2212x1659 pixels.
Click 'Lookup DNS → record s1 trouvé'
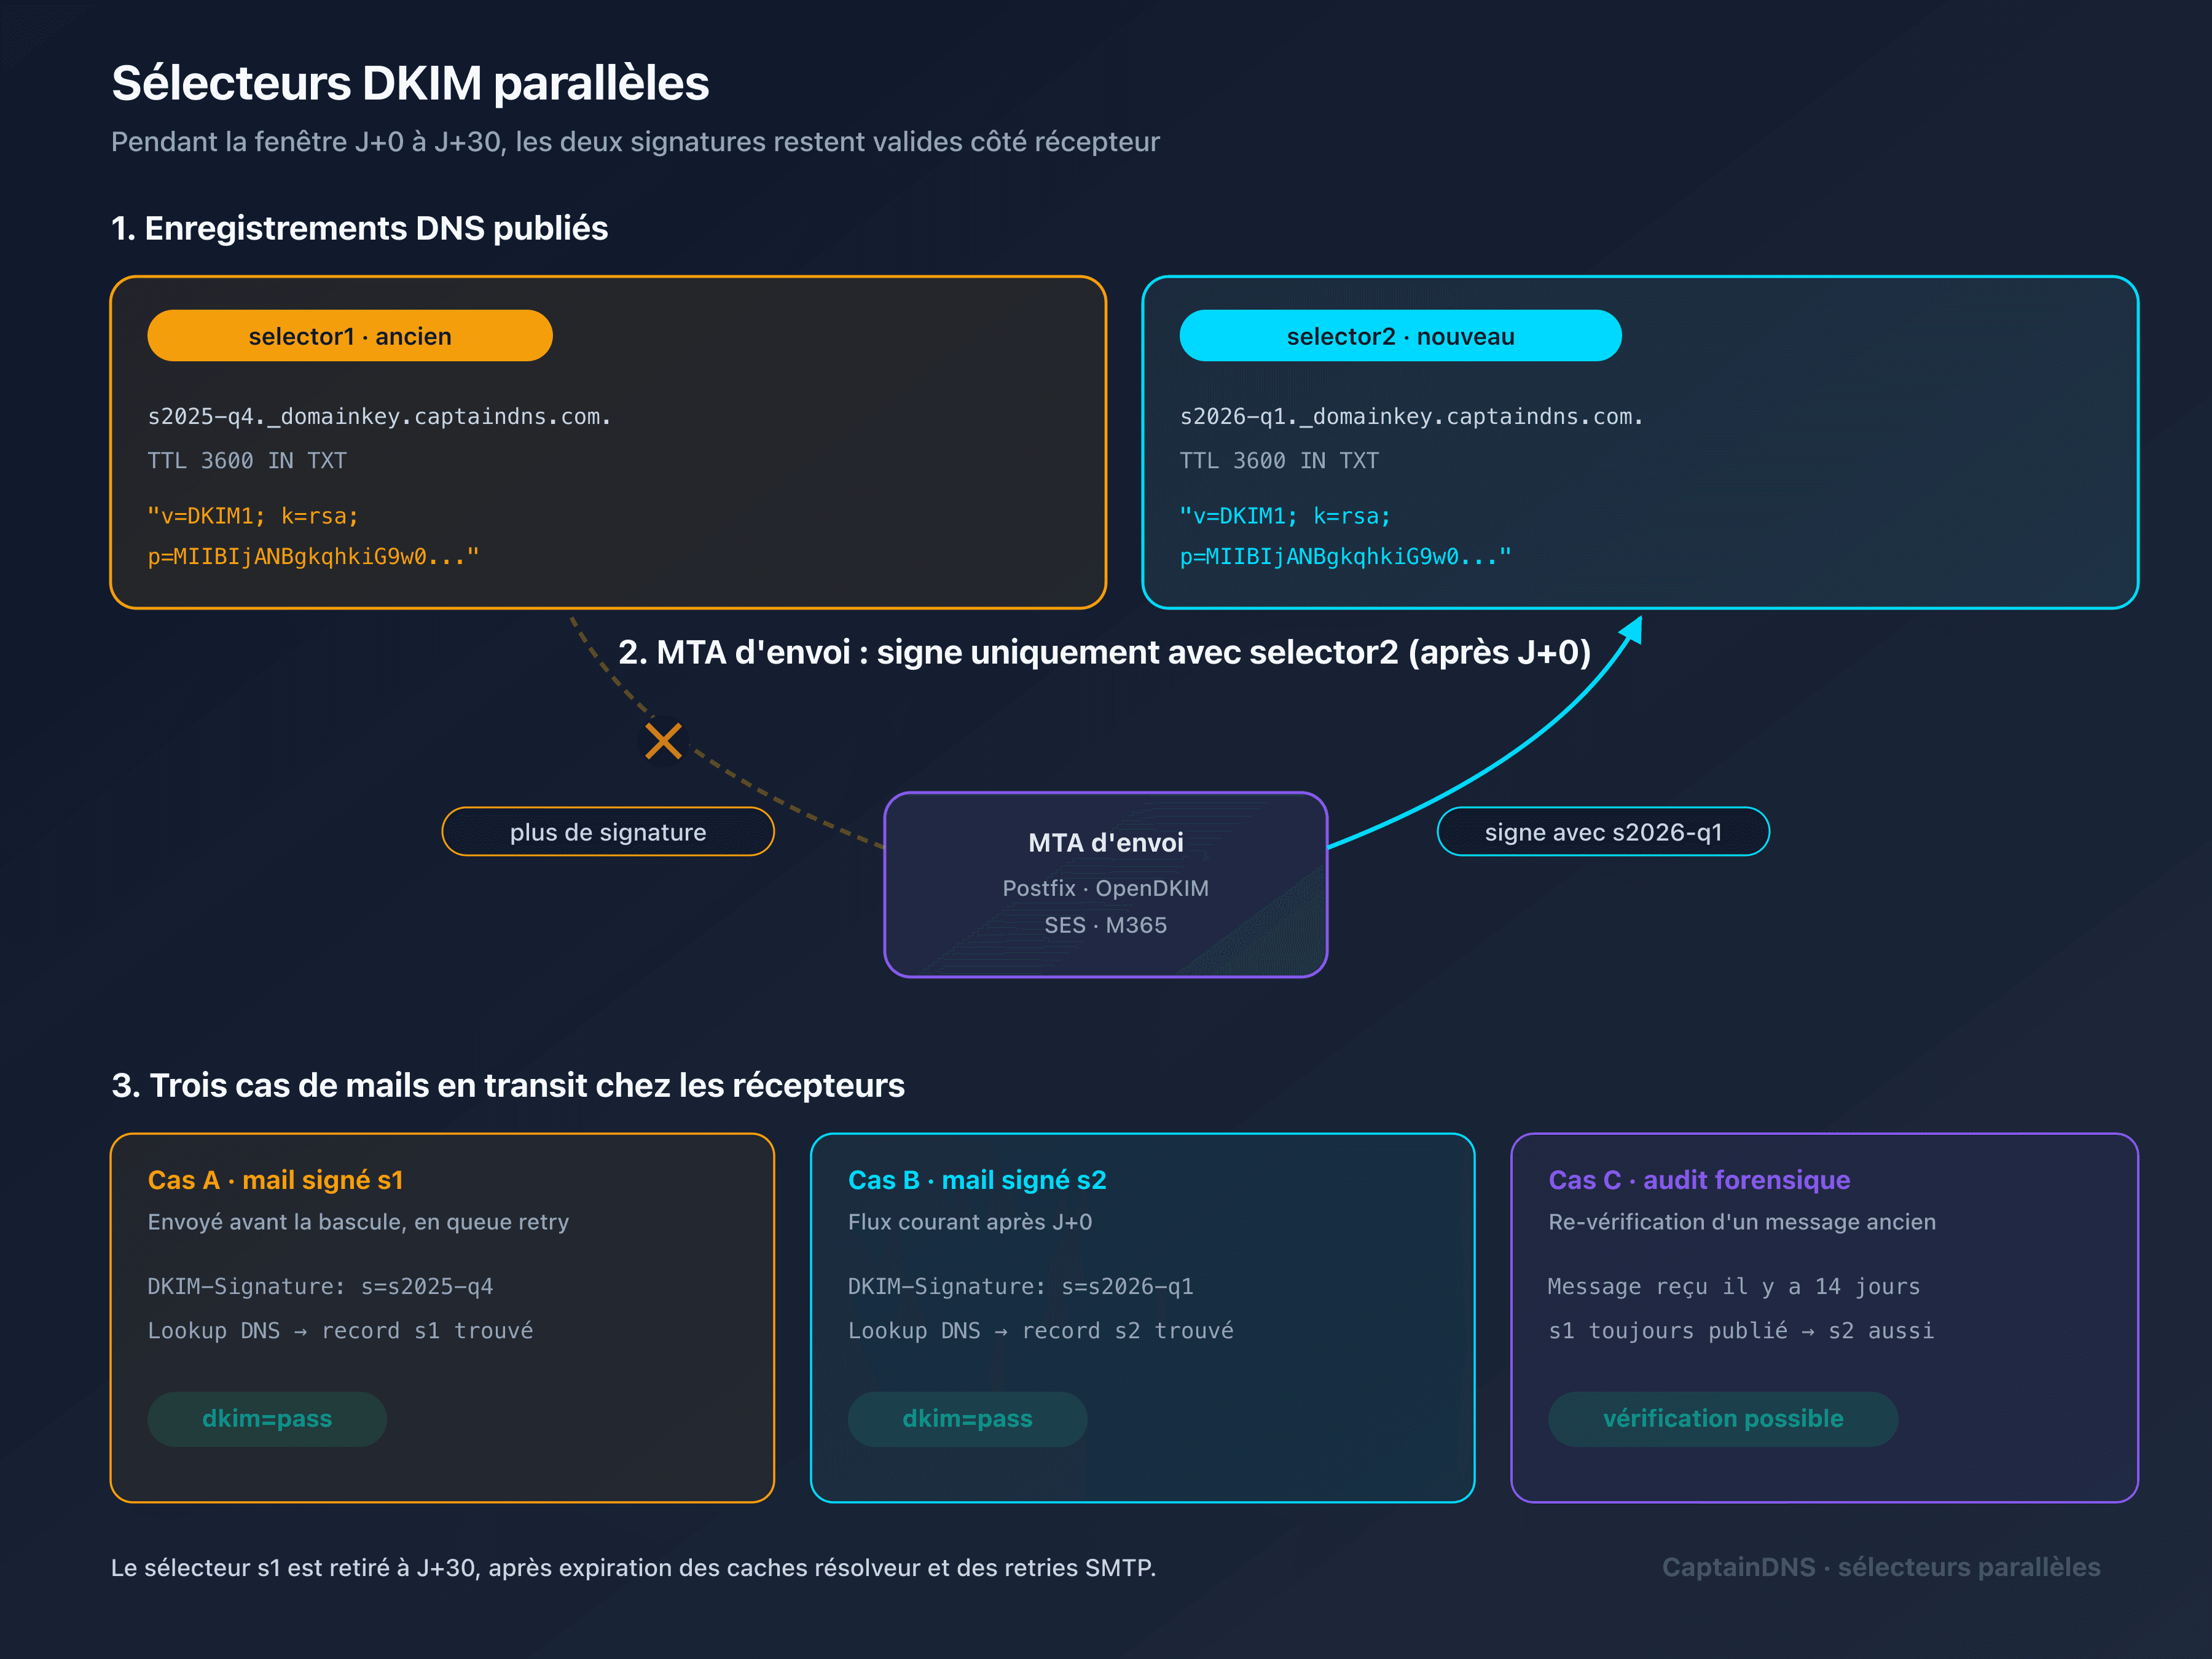point(340,1331)
